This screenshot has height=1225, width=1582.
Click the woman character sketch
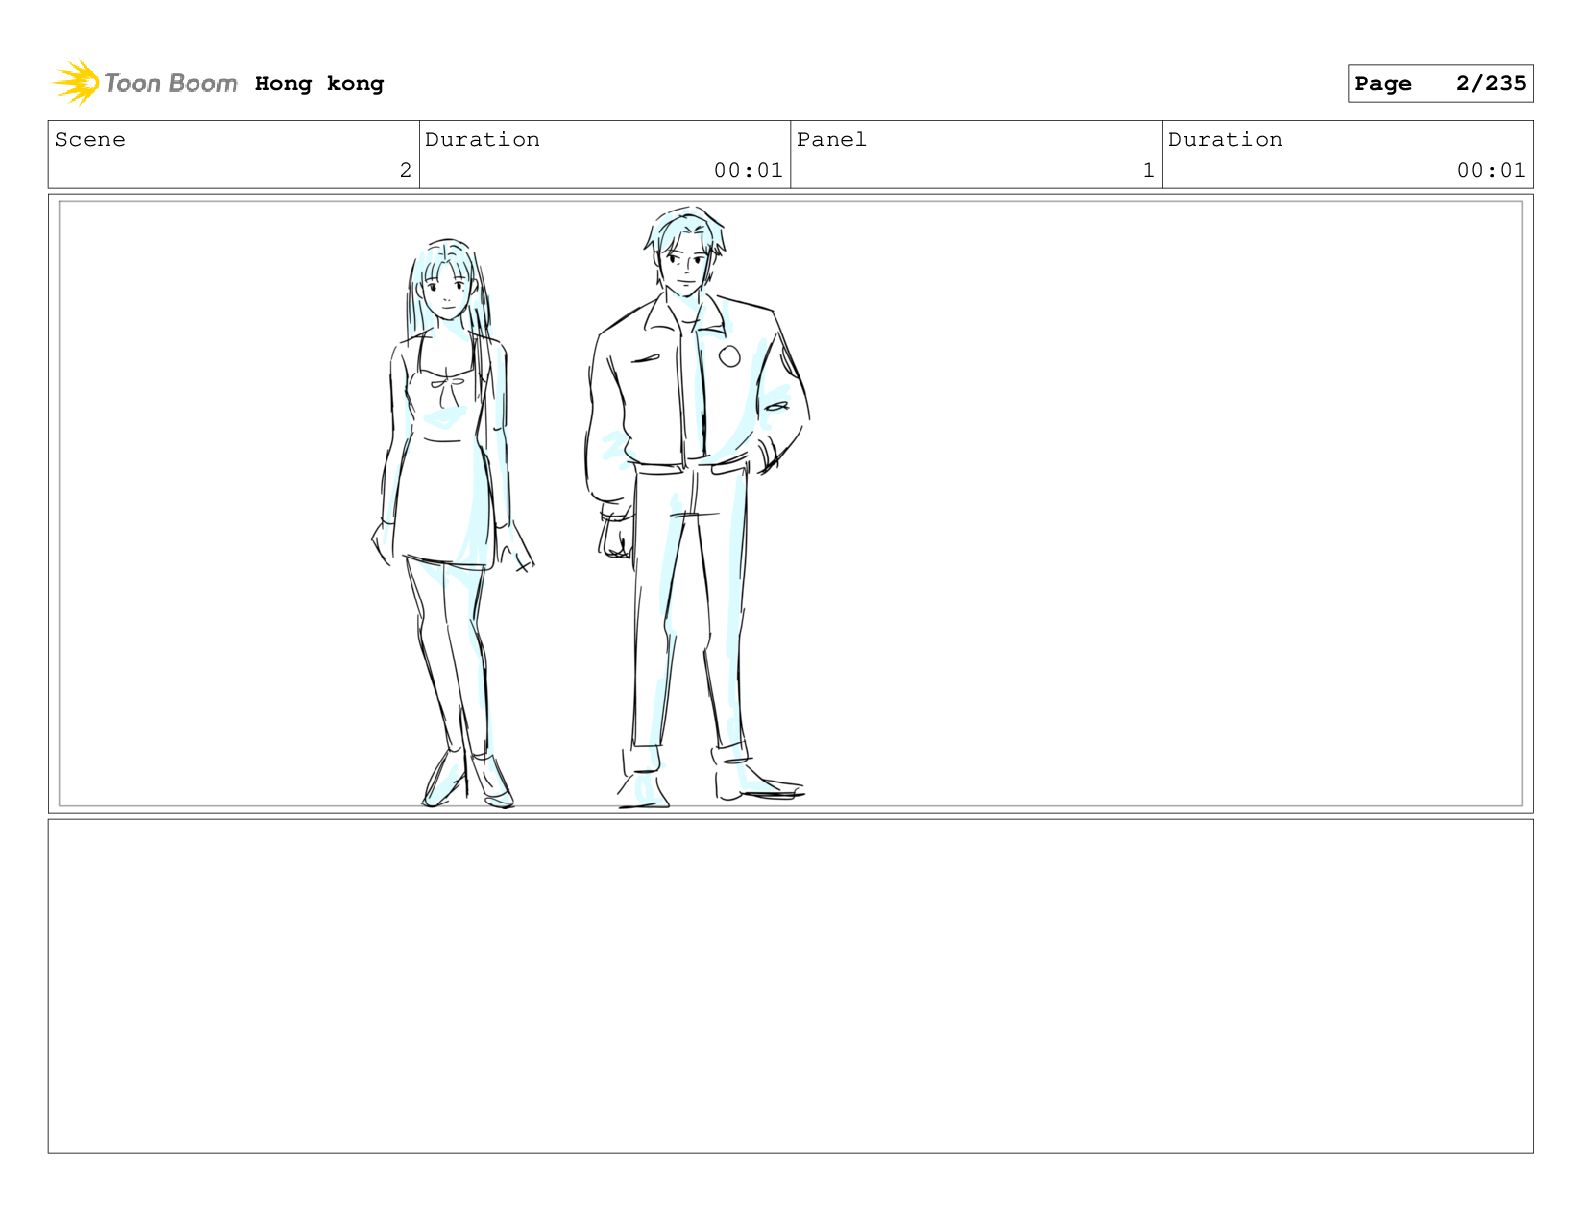(453, 523)
